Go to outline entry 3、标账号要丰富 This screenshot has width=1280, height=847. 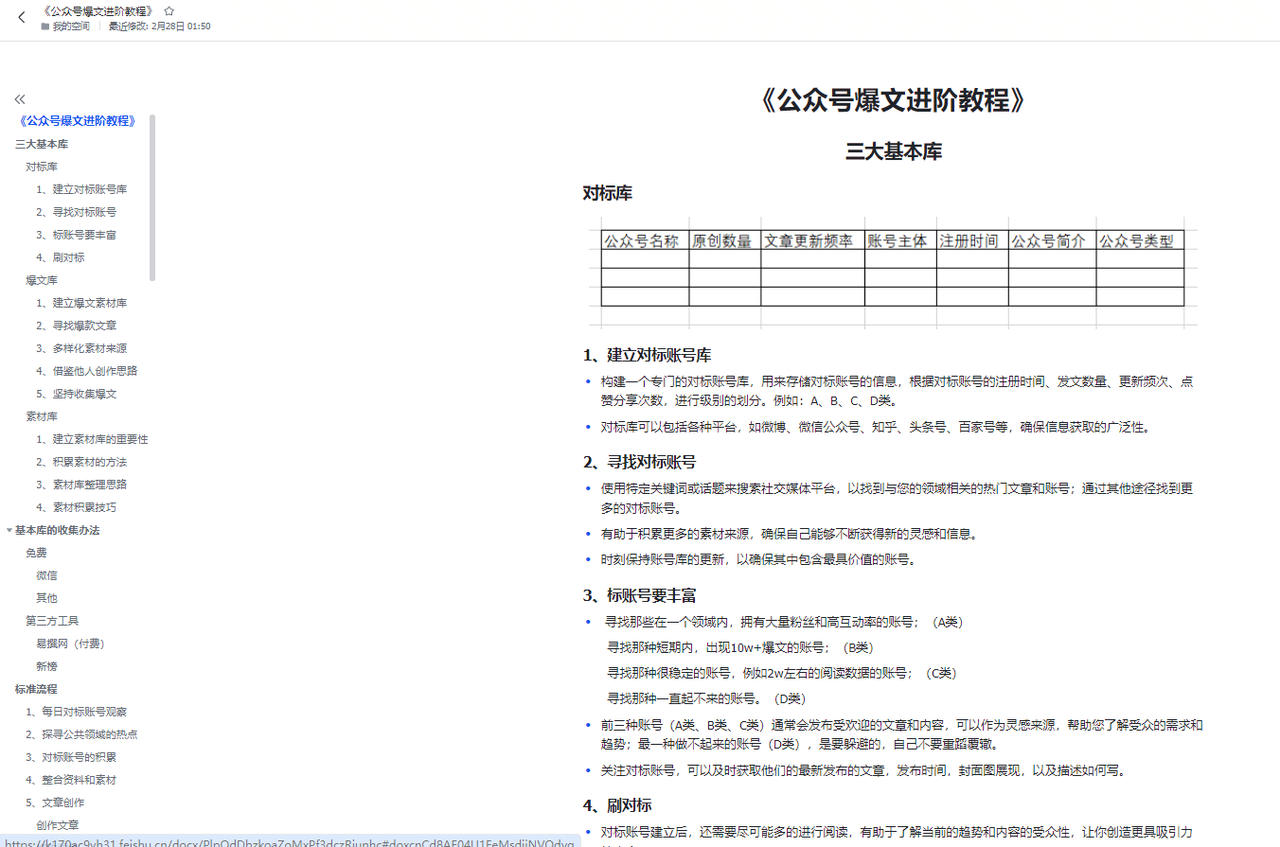(77, 235)
